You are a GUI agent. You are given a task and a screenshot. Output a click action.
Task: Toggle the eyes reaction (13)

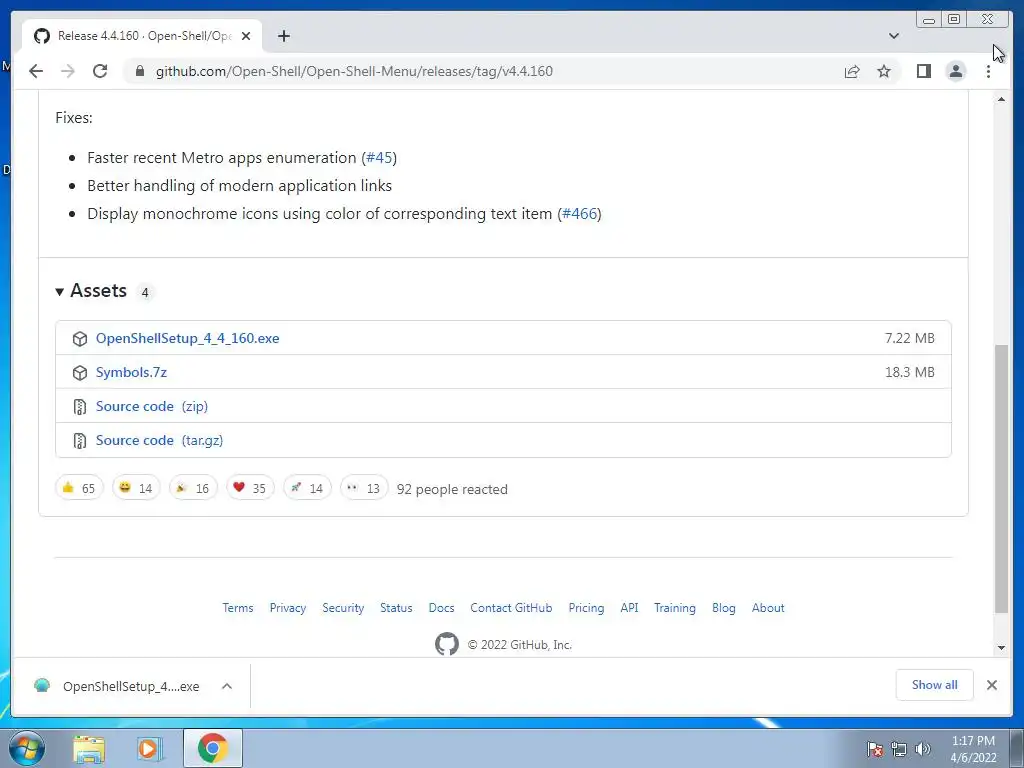click(x=364, y=488)
